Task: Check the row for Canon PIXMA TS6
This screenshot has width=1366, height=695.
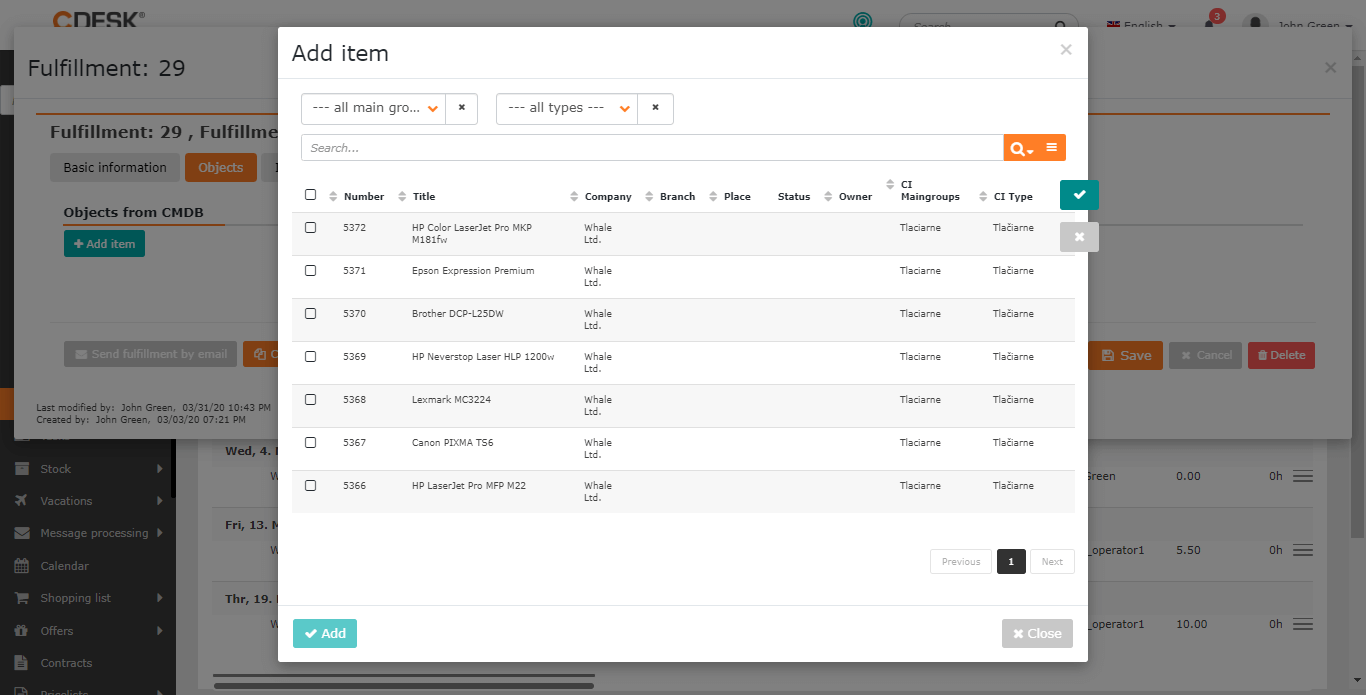Action: (x=310, y=443)
